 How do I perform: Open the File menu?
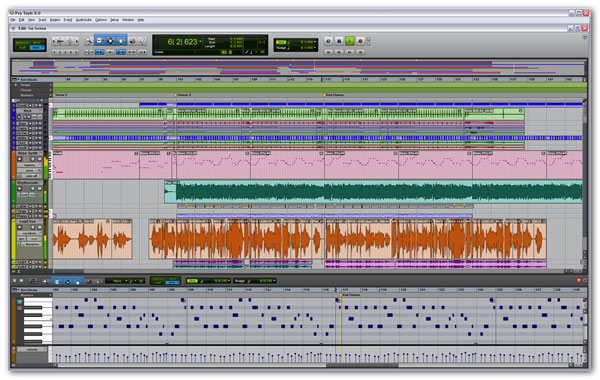13,20
